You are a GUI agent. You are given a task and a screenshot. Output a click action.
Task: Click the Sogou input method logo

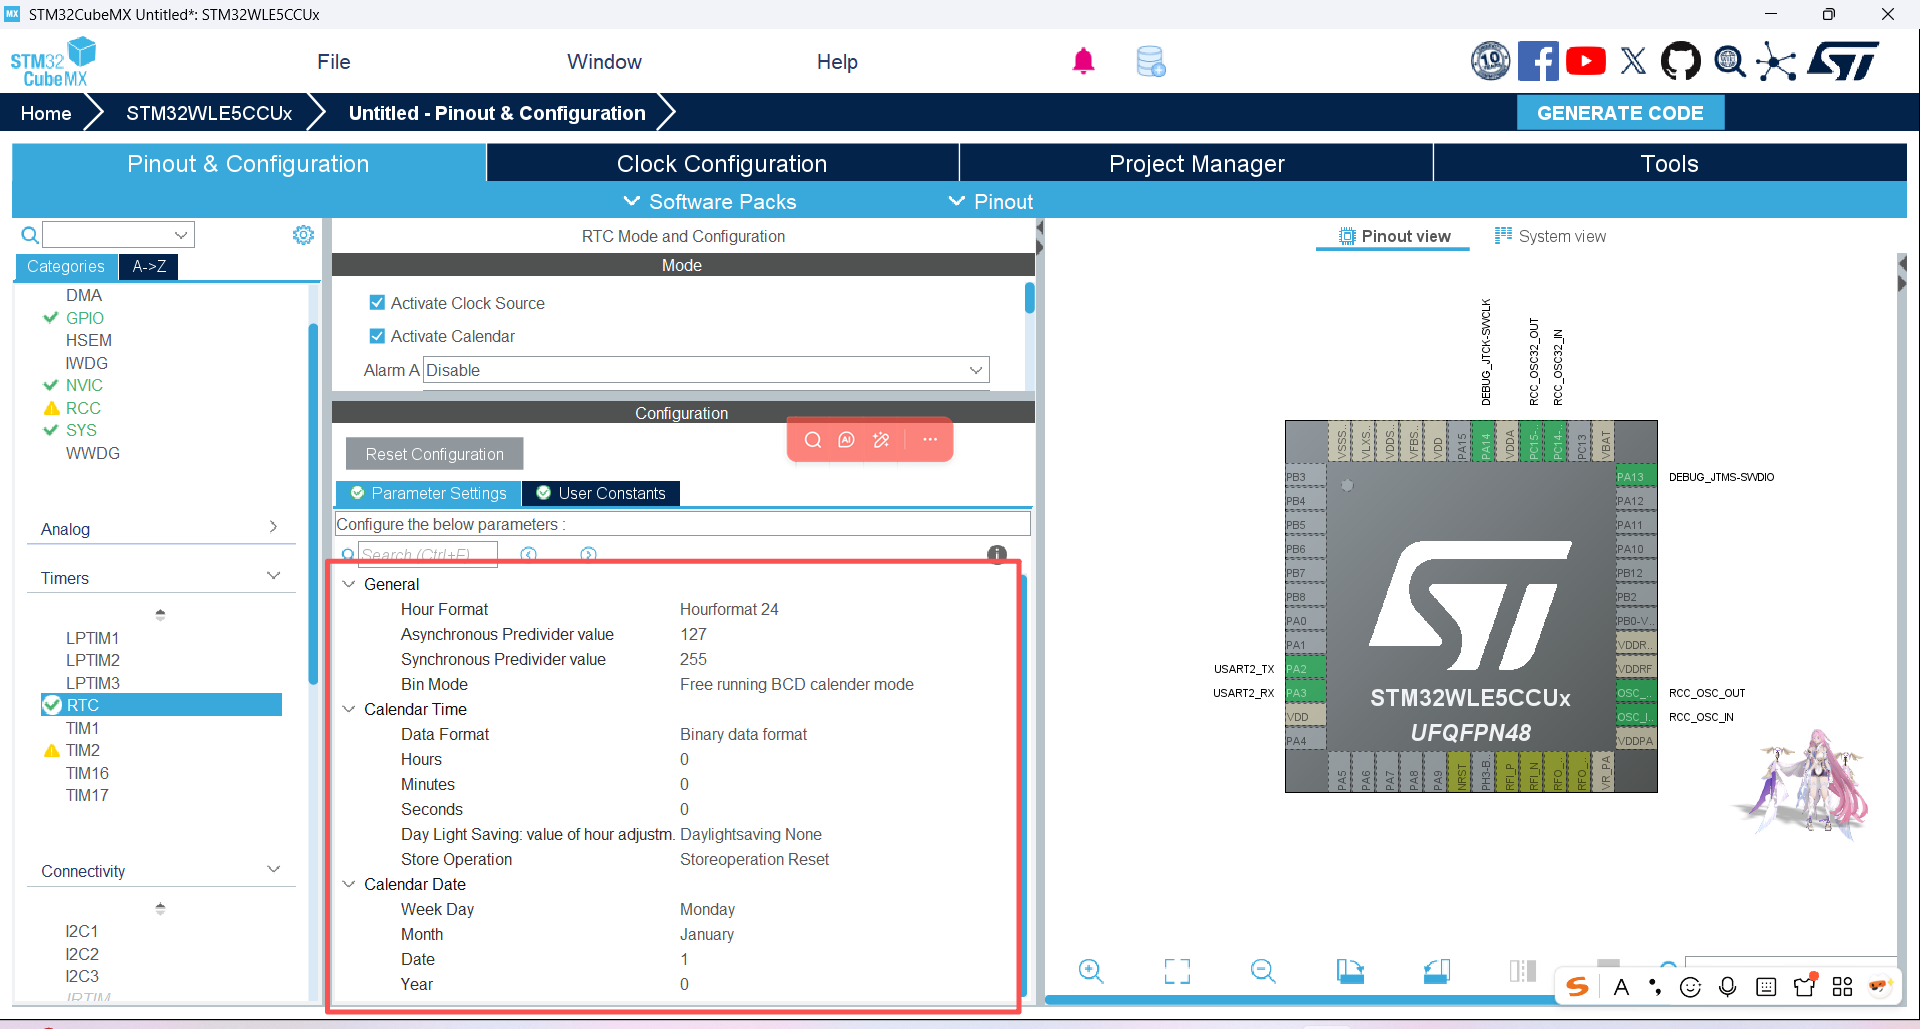click(x=1578, y=987)
